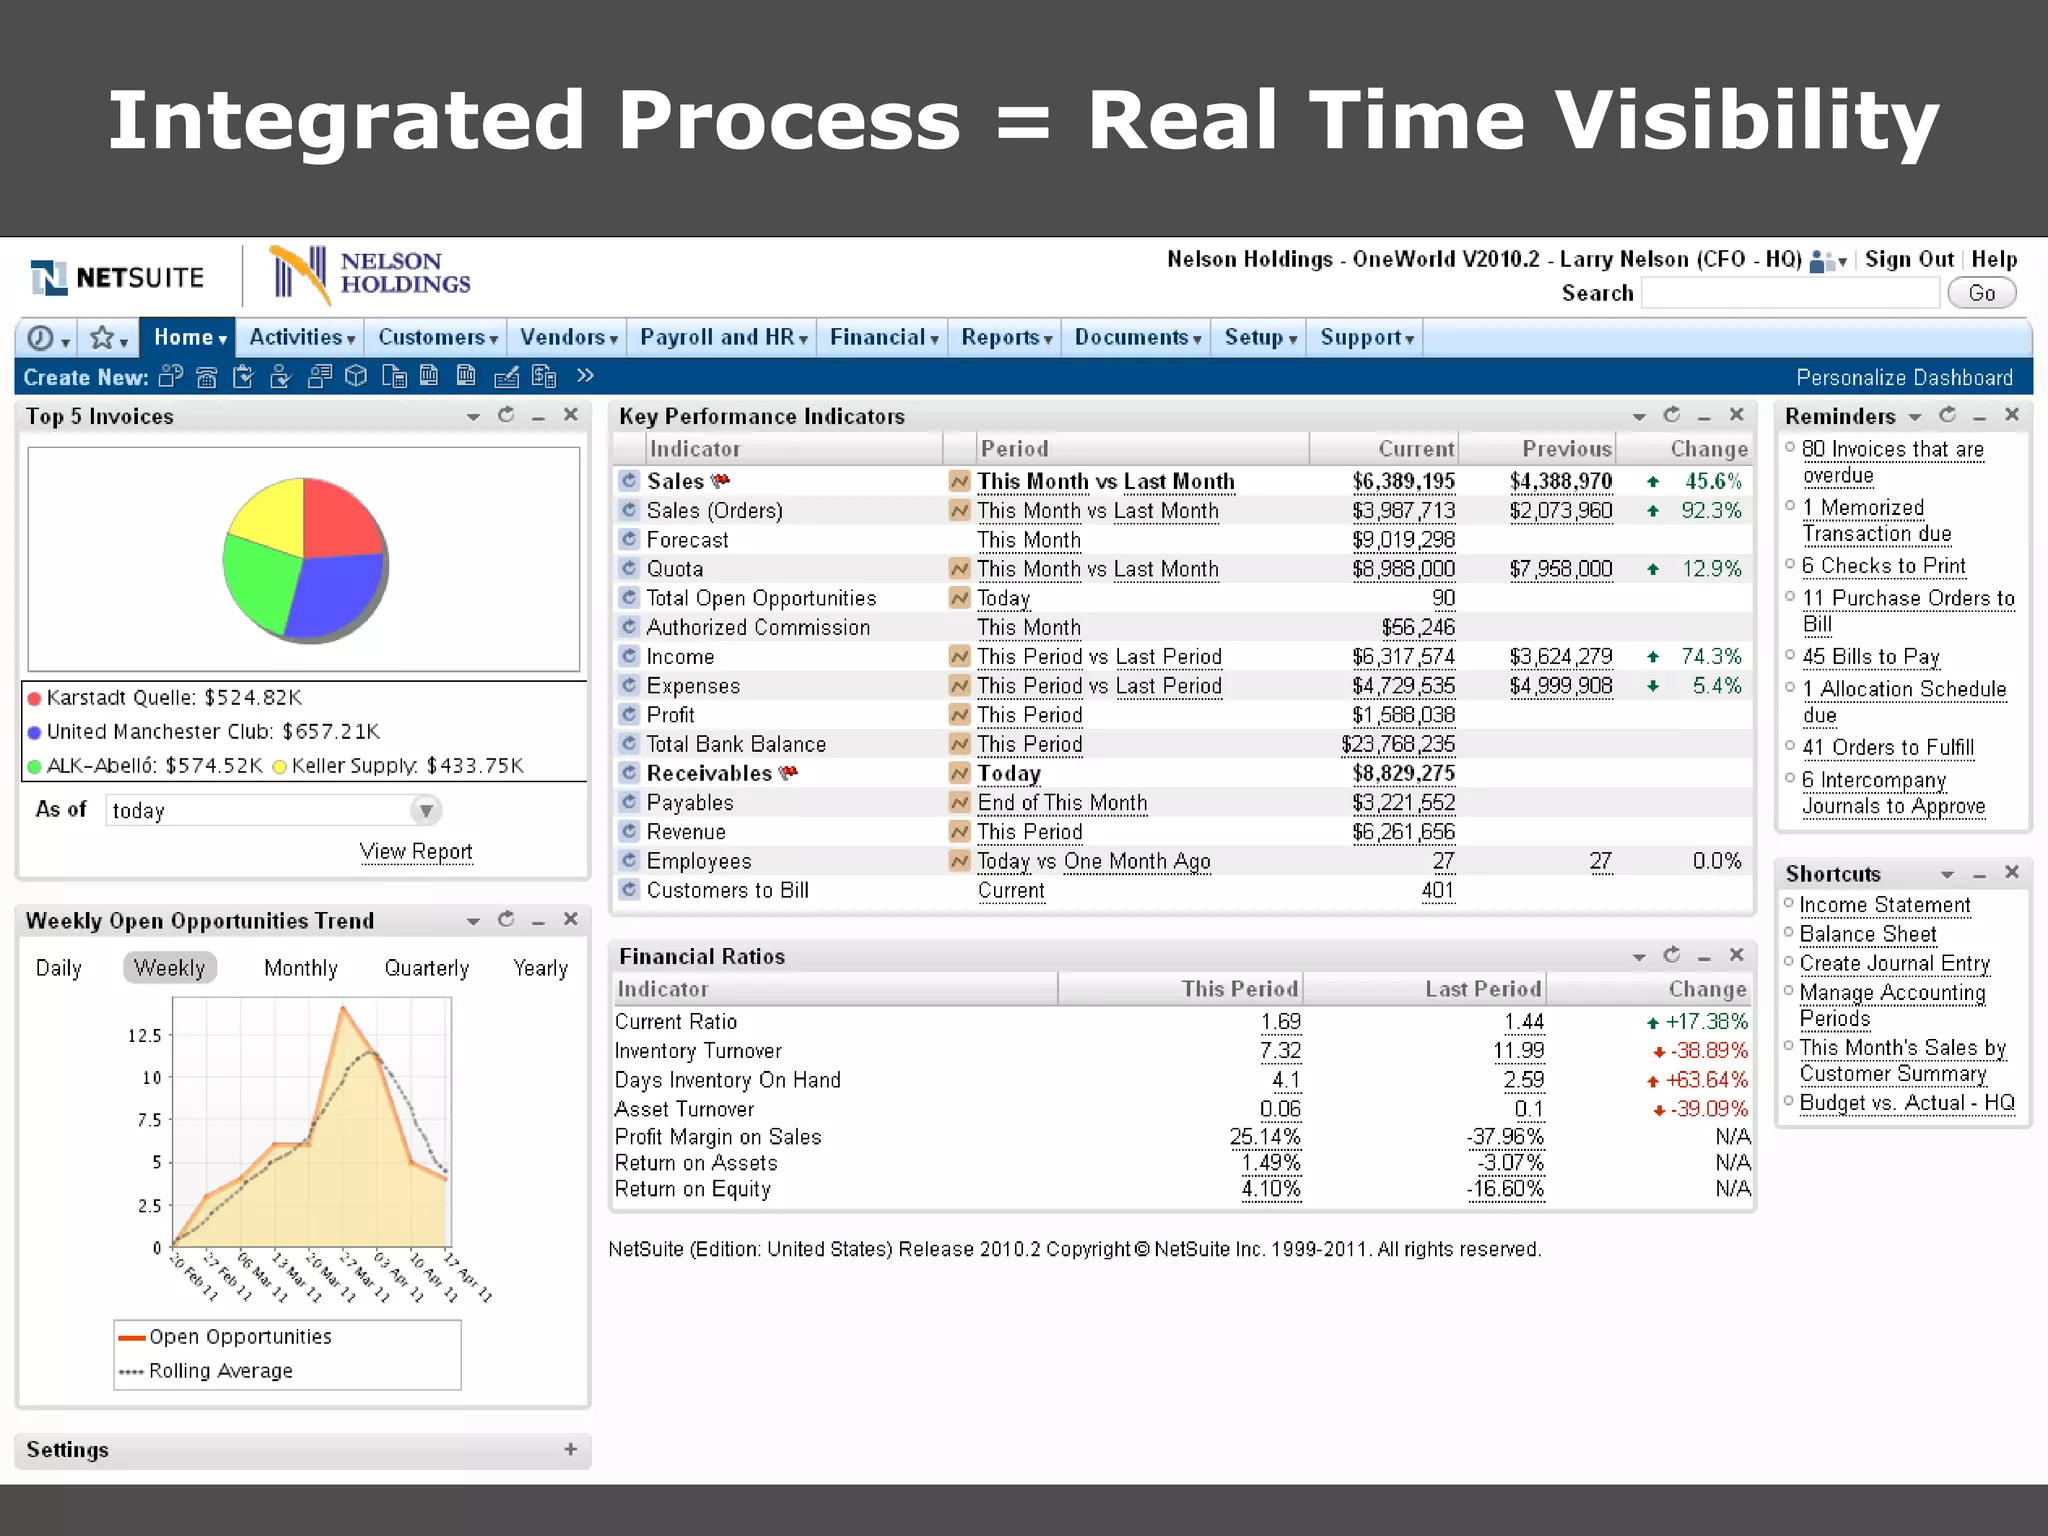2048x1536 pixels.
Task: Open the Shortcuts star icon
Action: [102, 338]
